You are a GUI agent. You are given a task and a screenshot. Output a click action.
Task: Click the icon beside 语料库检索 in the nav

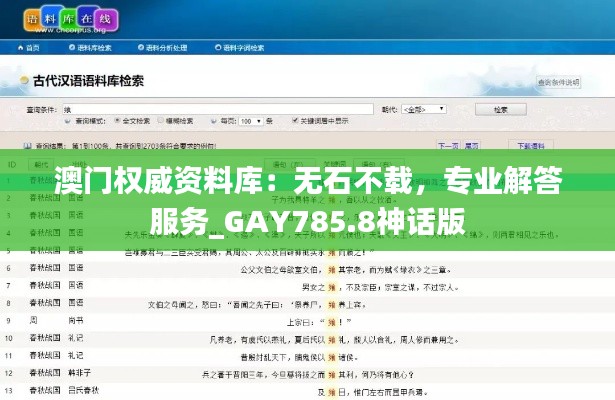click(69, 47)
